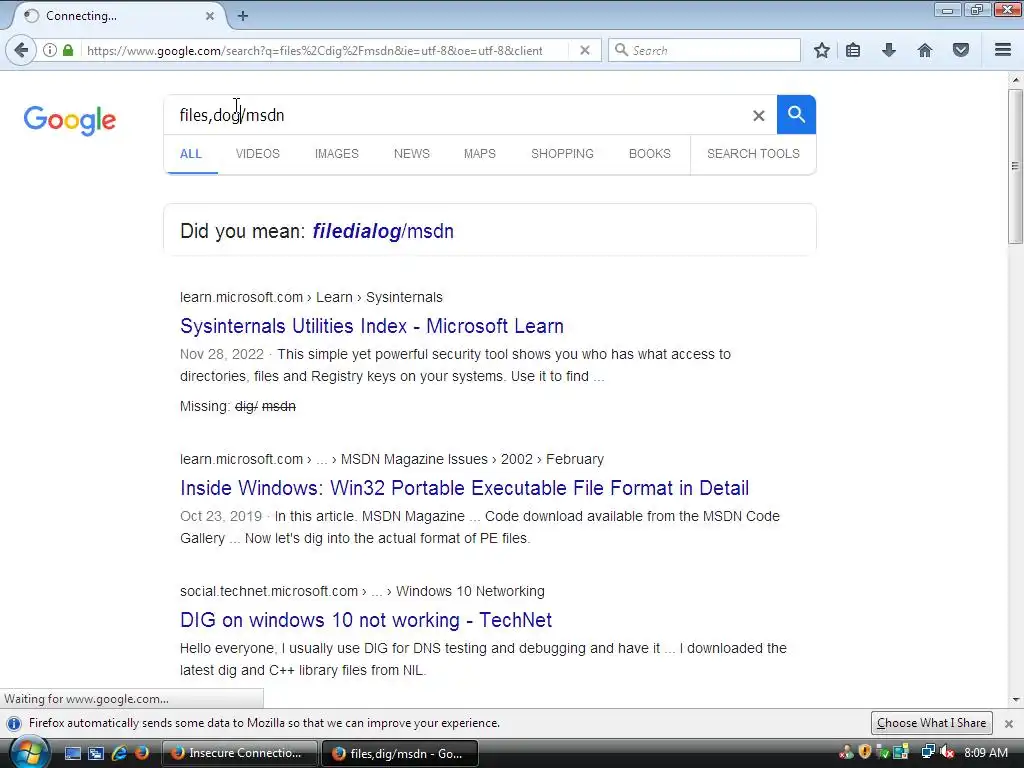The height and width of the screenshot is (768, 1024).
Task: Select the ALL search tab
Action: [x=191, y=154]
